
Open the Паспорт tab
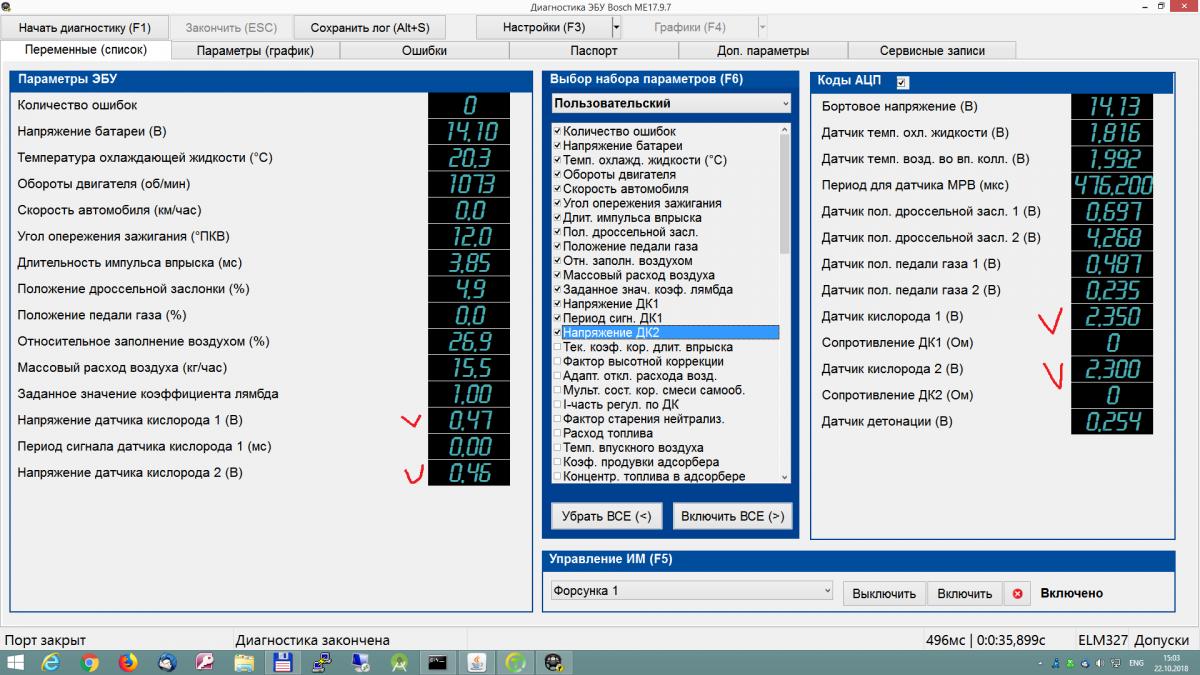click(593, 50)
